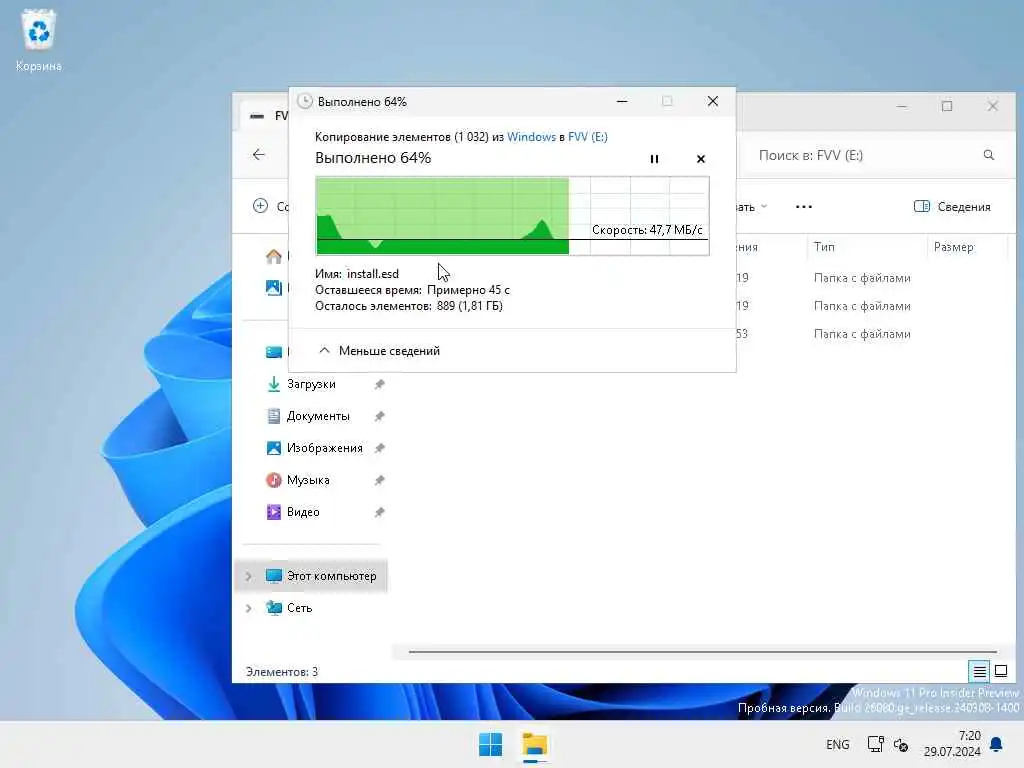The image size is (1024, 768).
Task: Collapse details via 'Меньше сведений'
Action: (379, 351)
